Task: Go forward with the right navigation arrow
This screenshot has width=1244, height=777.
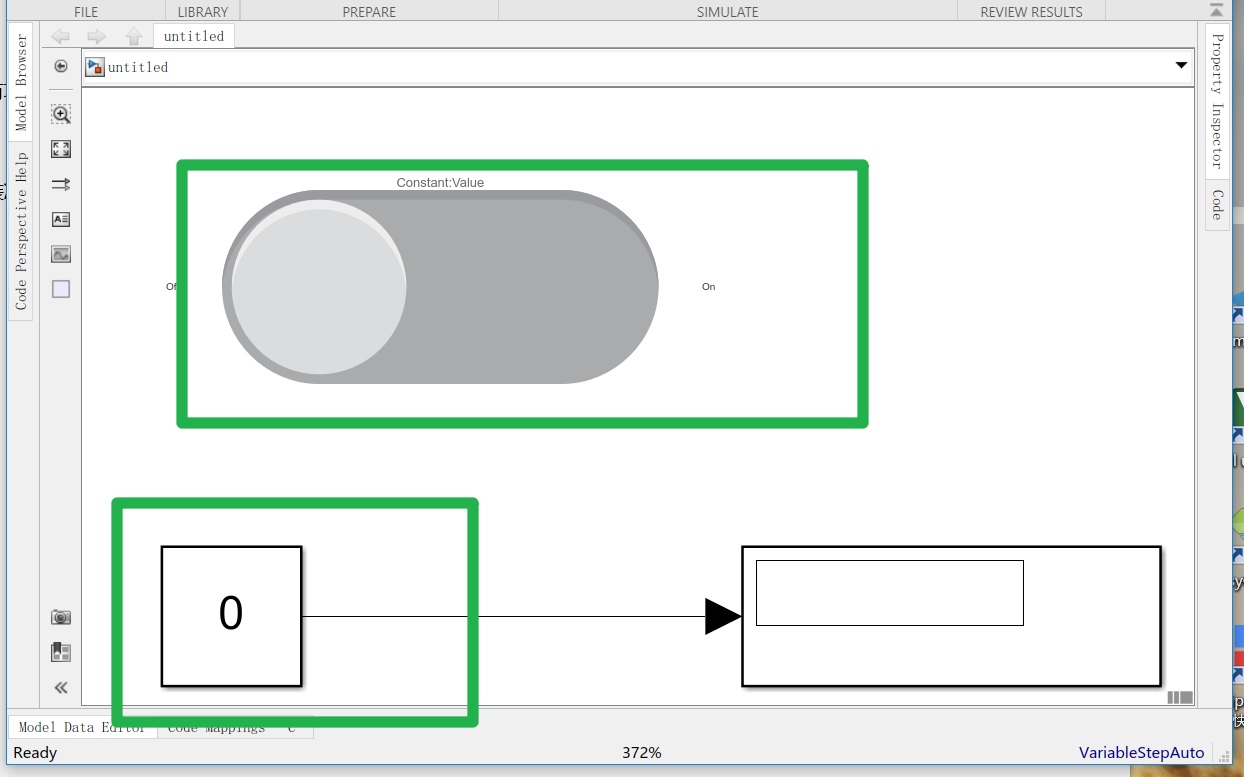Action: [x=96, y=37]
